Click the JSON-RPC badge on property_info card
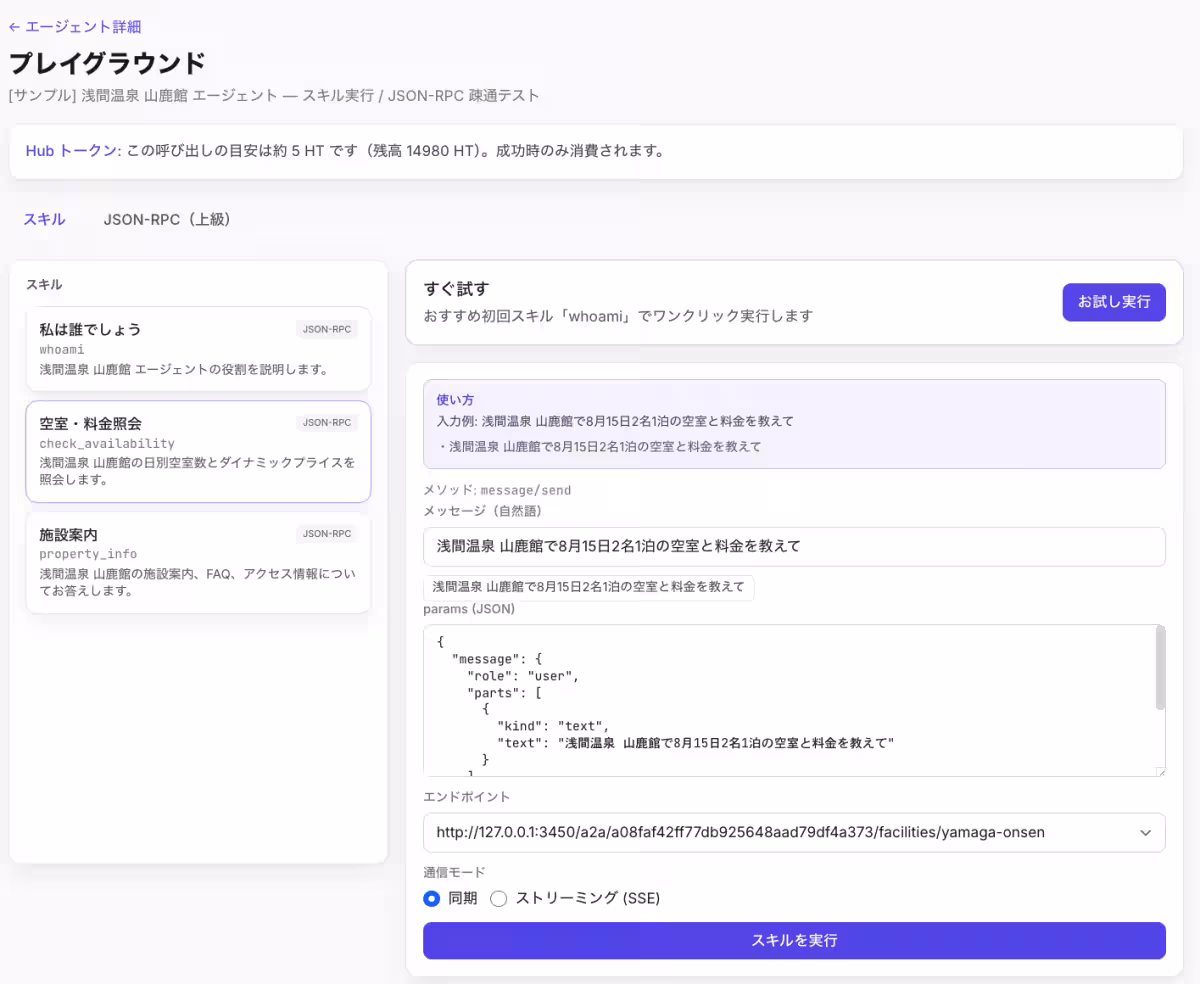Image resolution: width=1200 pixels, height=984 pixels. [x=327, y=534]
